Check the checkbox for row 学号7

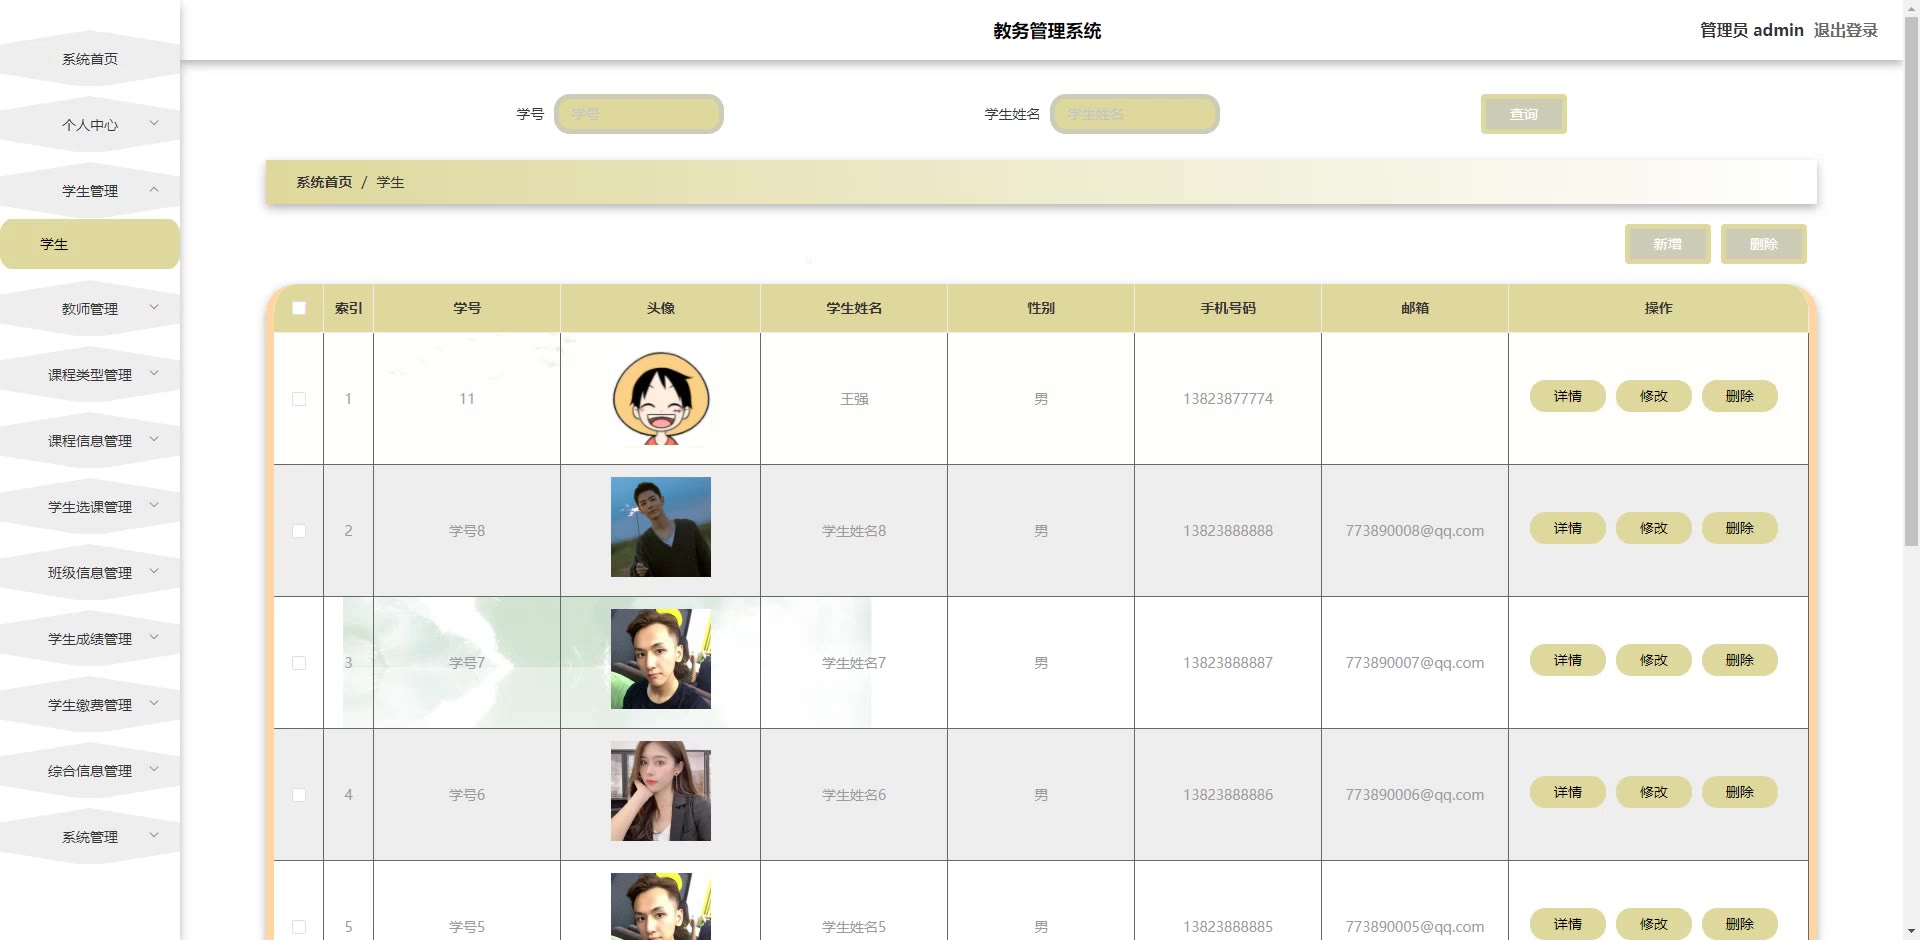click(x=299, y=663)
